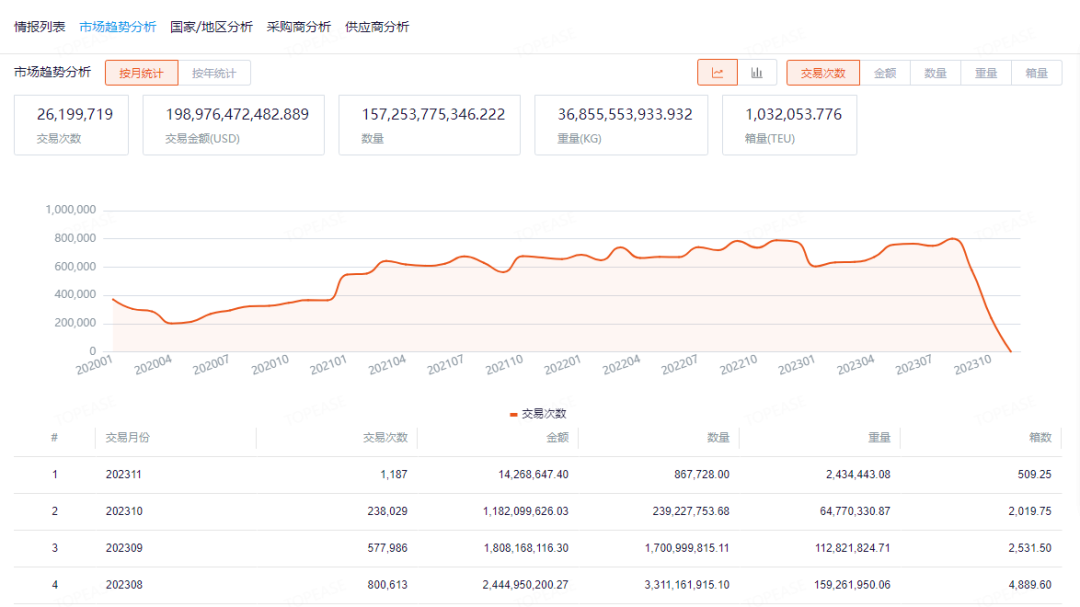Click the 14,268,647.40 amount cell
Screen dimensions: 1080x607
(534, 475)
